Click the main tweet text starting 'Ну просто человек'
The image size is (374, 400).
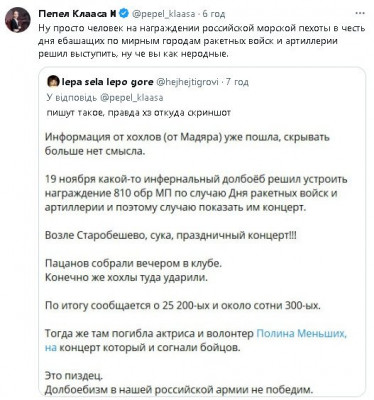[202, 41]
